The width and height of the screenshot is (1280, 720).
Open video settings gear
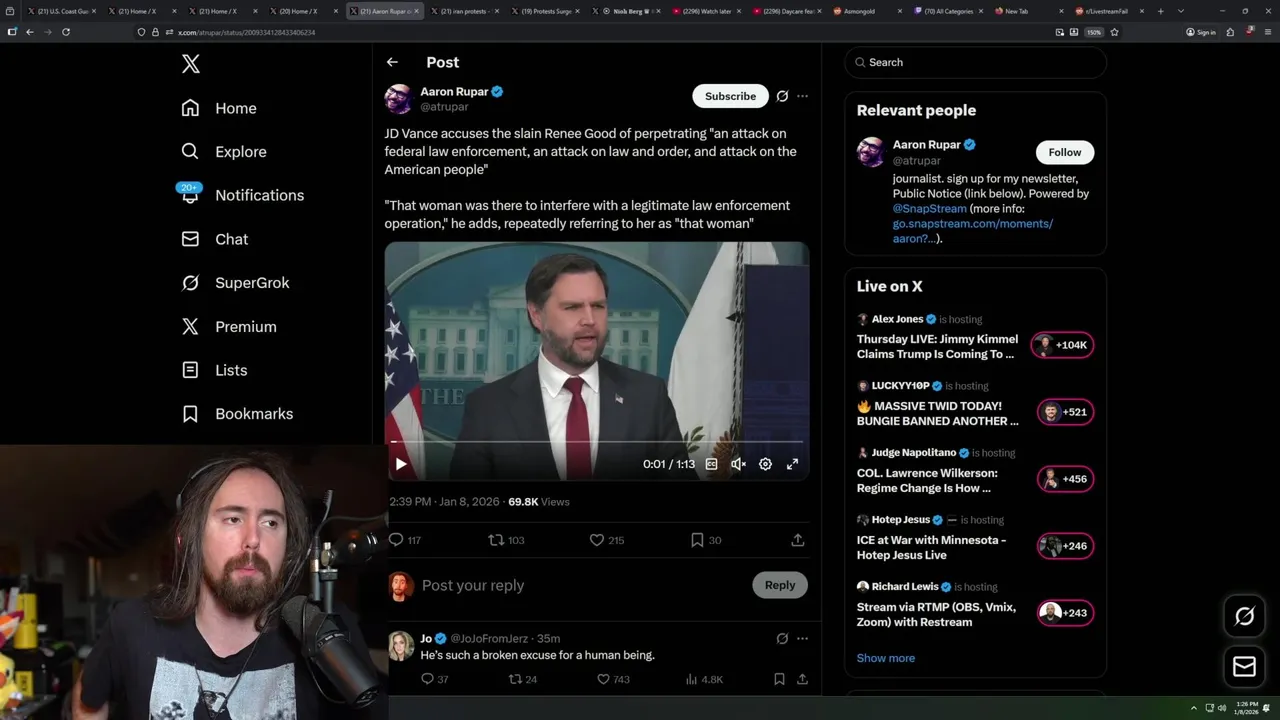(765, 464)
